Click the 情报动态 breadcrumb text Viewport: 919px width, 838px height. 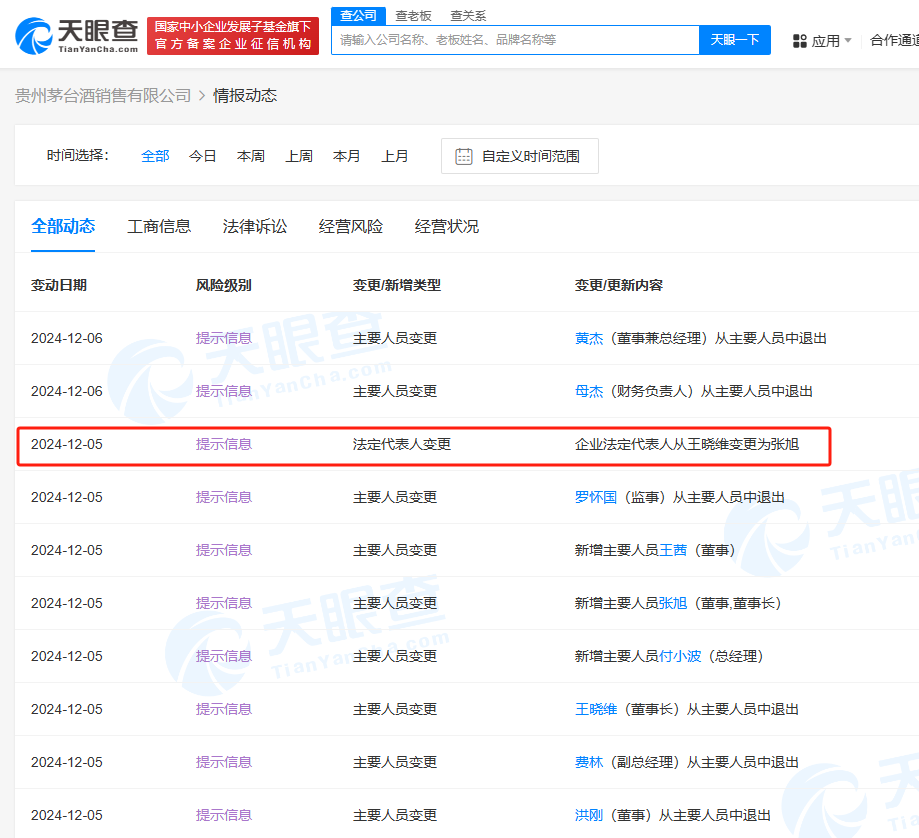coord(245,96)
